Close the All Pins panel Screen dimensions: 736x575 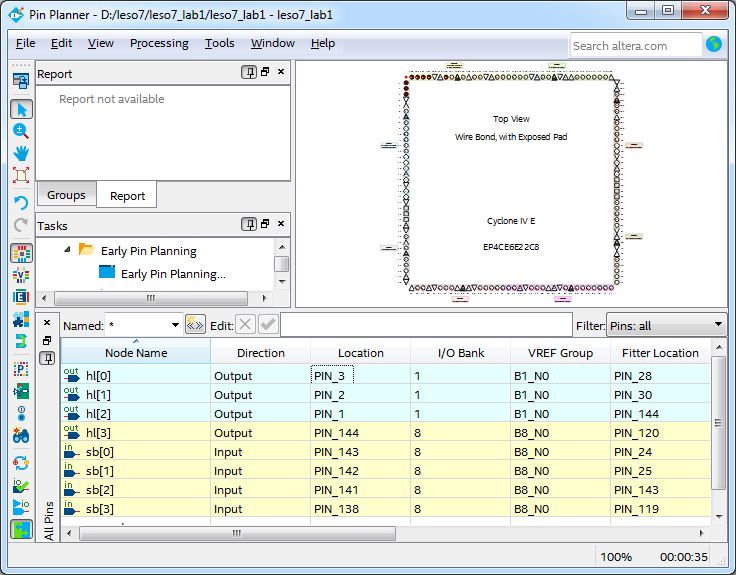click(x=47, y=322)
